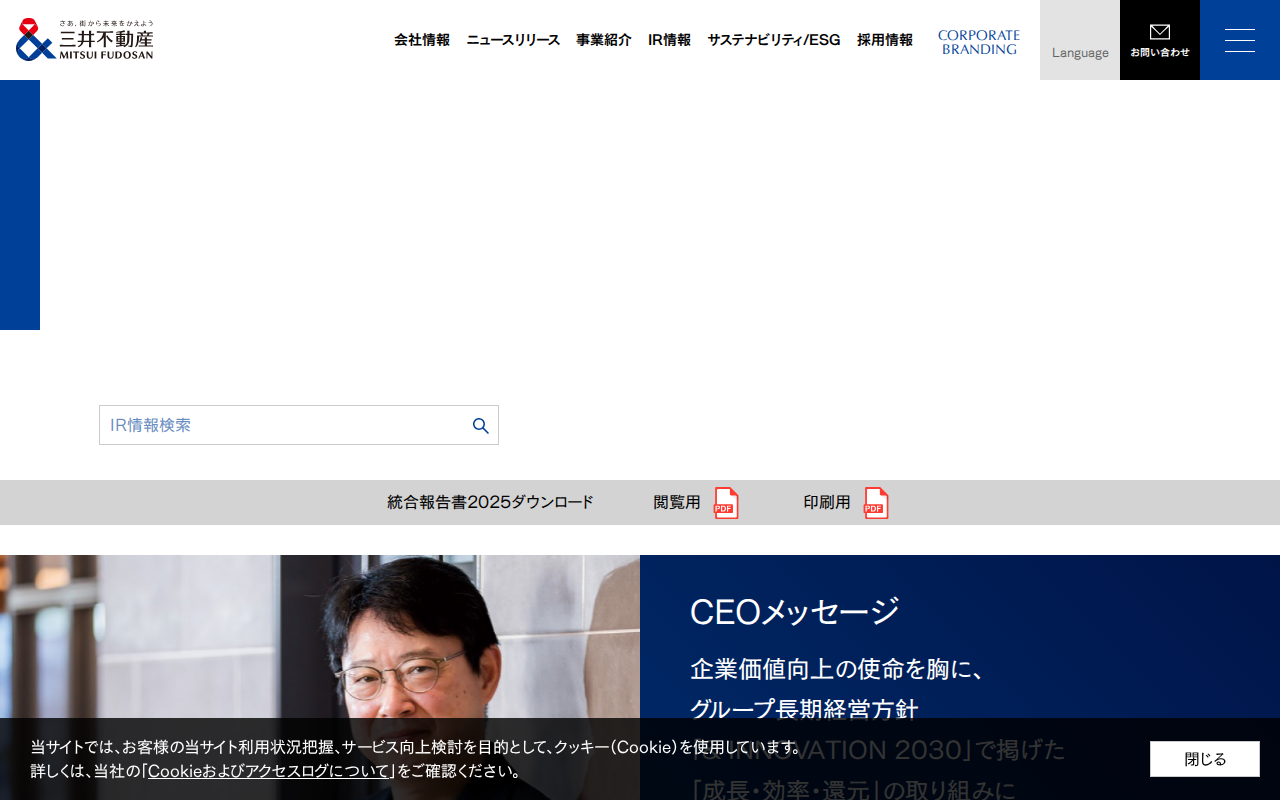1280x800 pixels.
Task: Click the 企業価値向上の使命を胸に text
Action: tap(838, 669)
